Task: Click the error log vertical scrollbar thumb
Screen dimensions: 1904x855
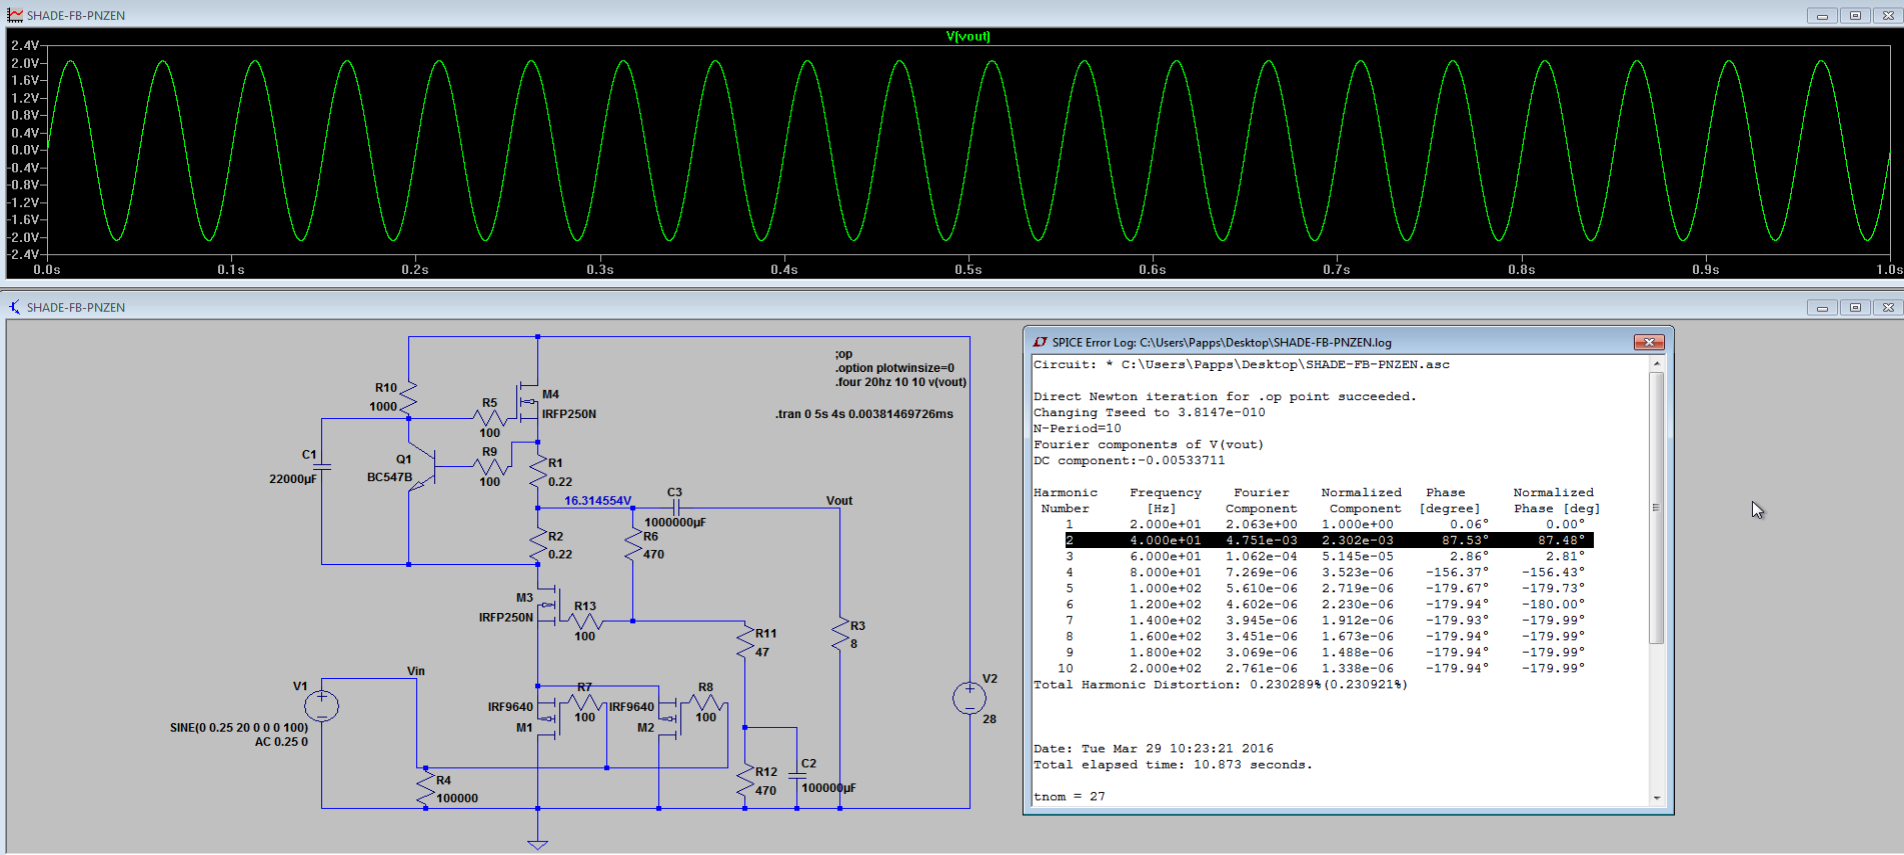Action: point(1657,508)
